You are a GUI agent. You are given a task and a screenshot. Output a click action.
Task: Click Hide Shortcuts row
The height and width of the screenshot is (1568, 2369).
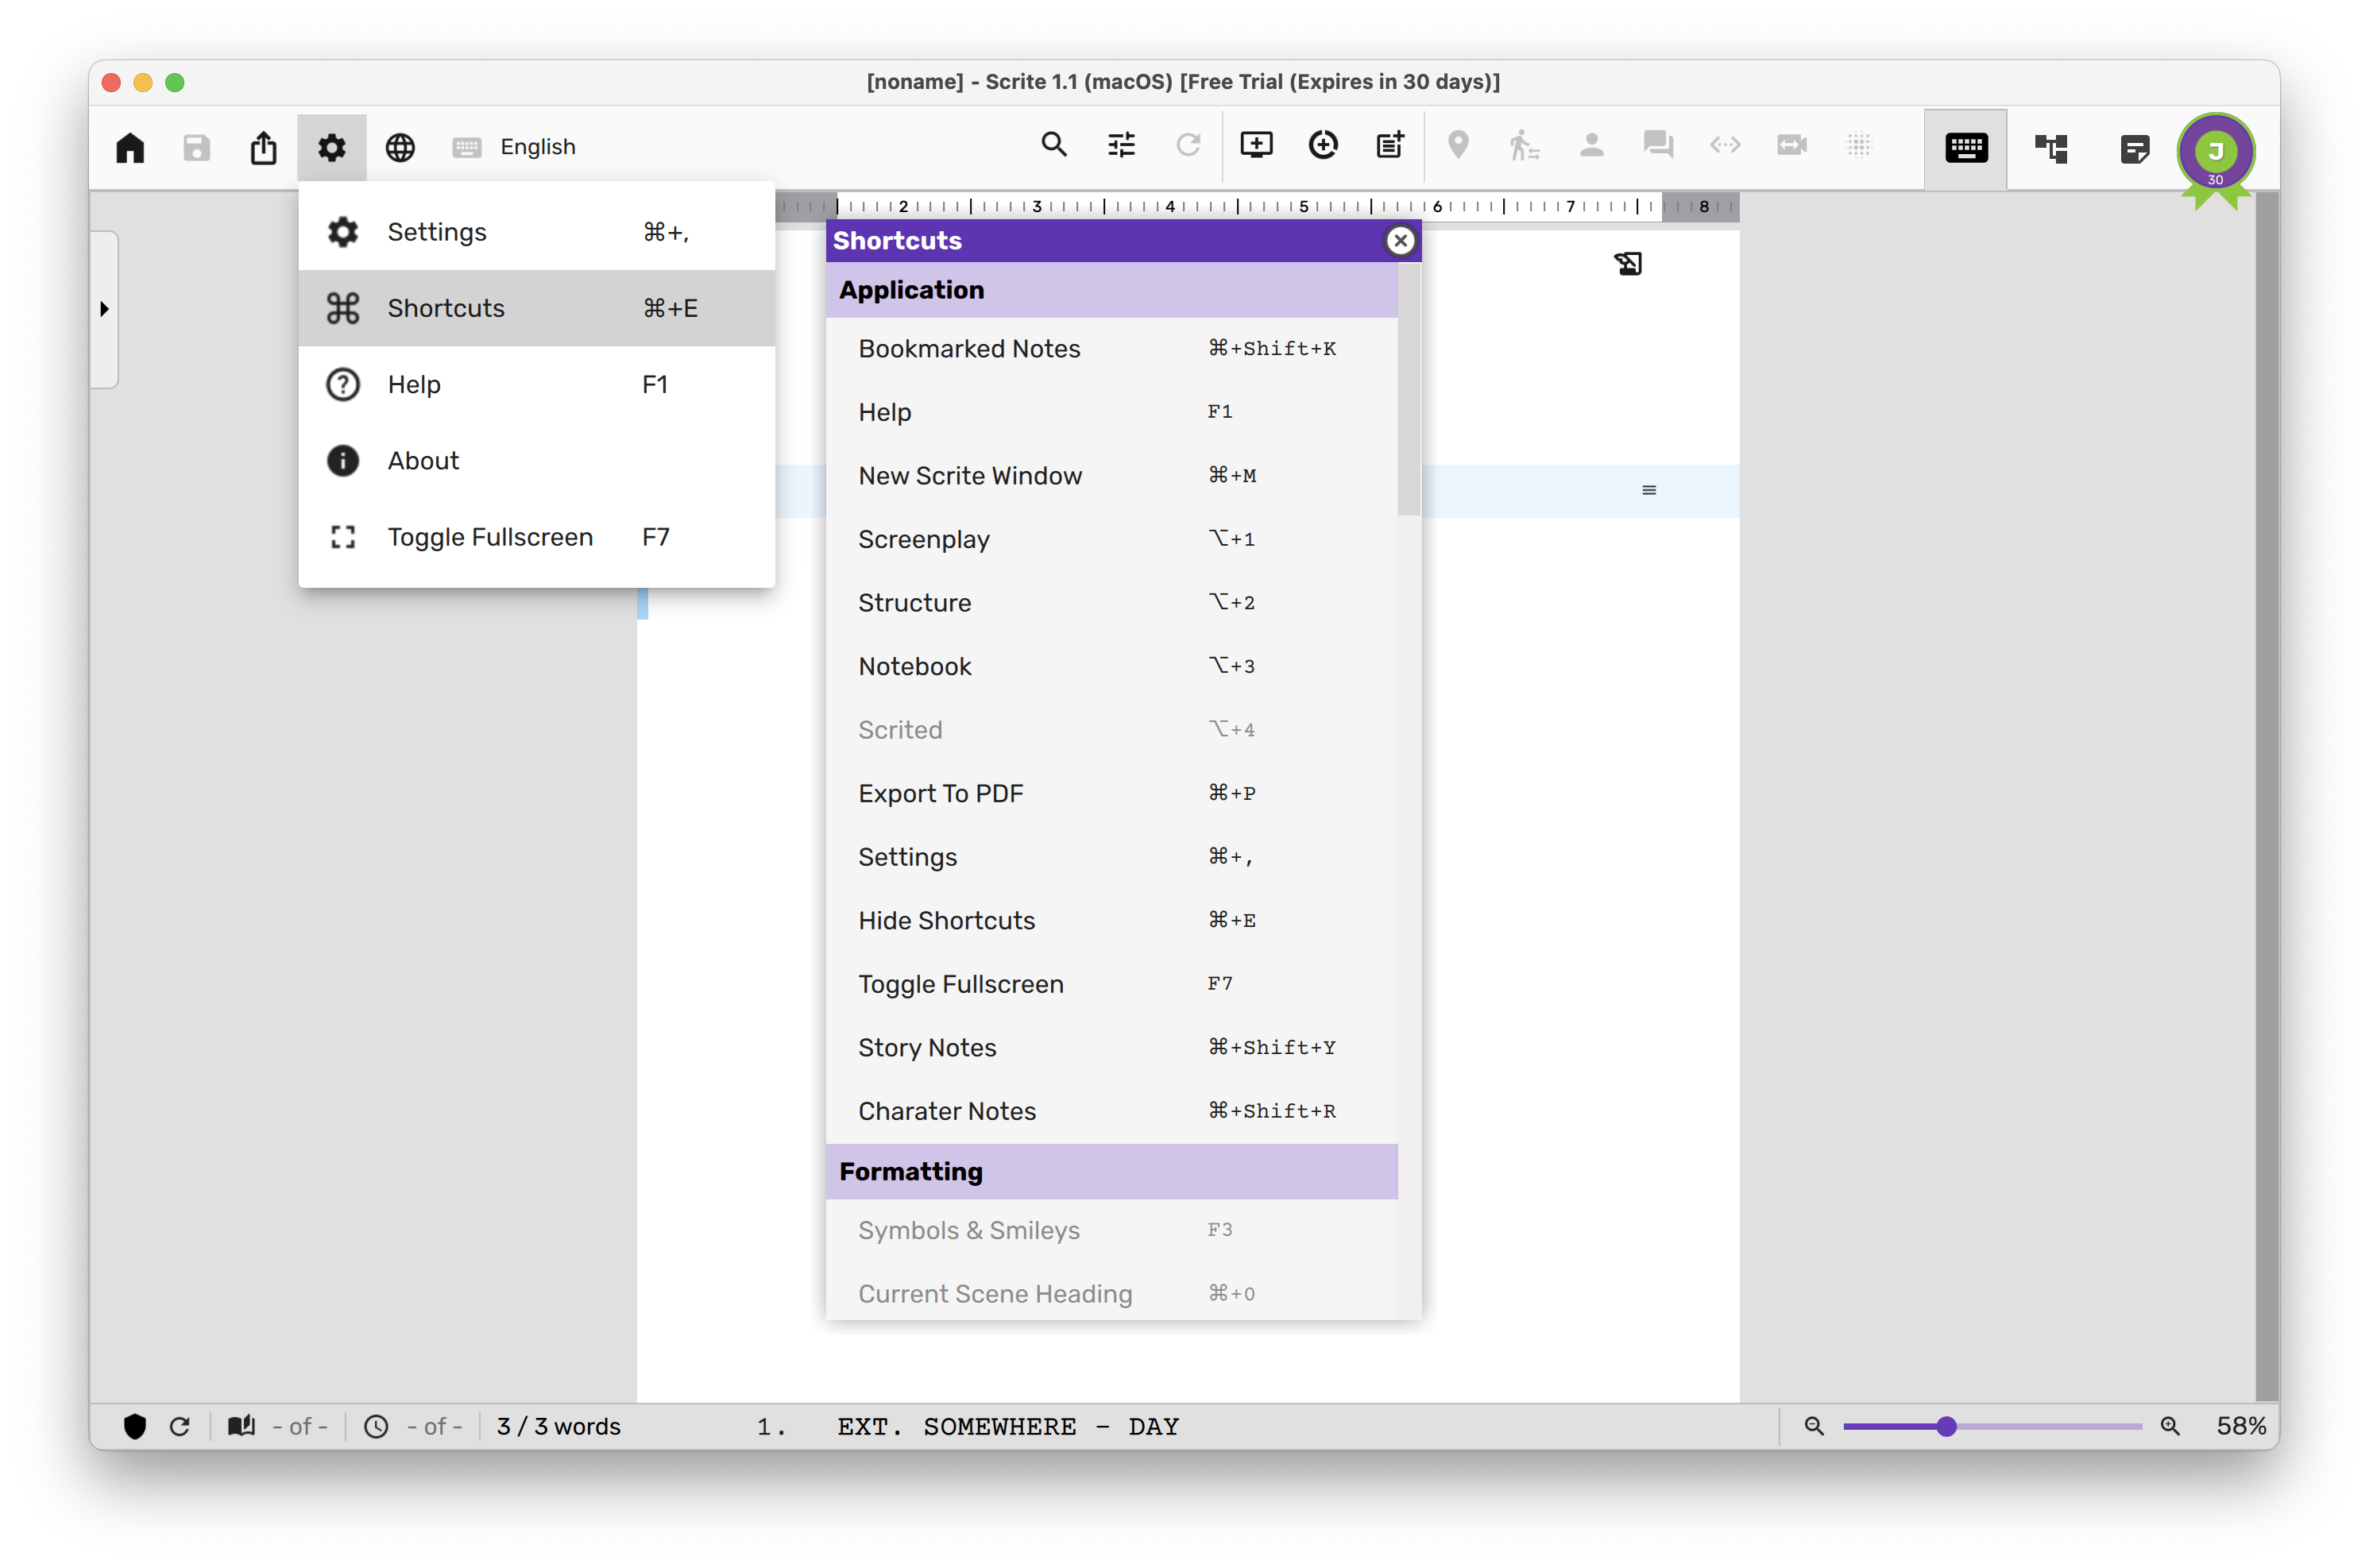[x=1111, y=921]
